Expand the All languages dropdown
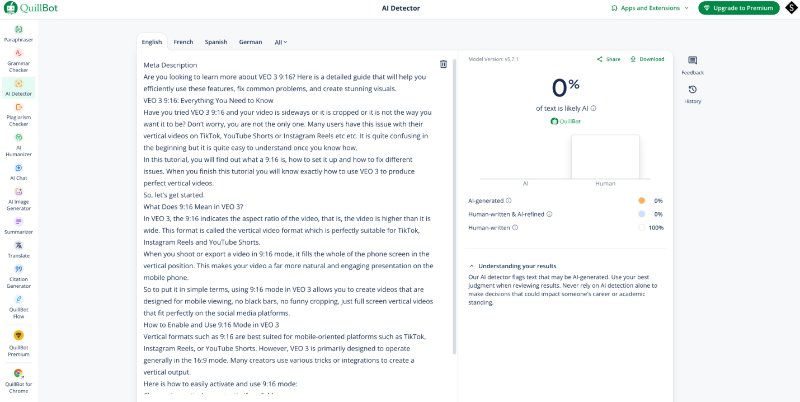The image size is (800, 402). click(280, 42)
